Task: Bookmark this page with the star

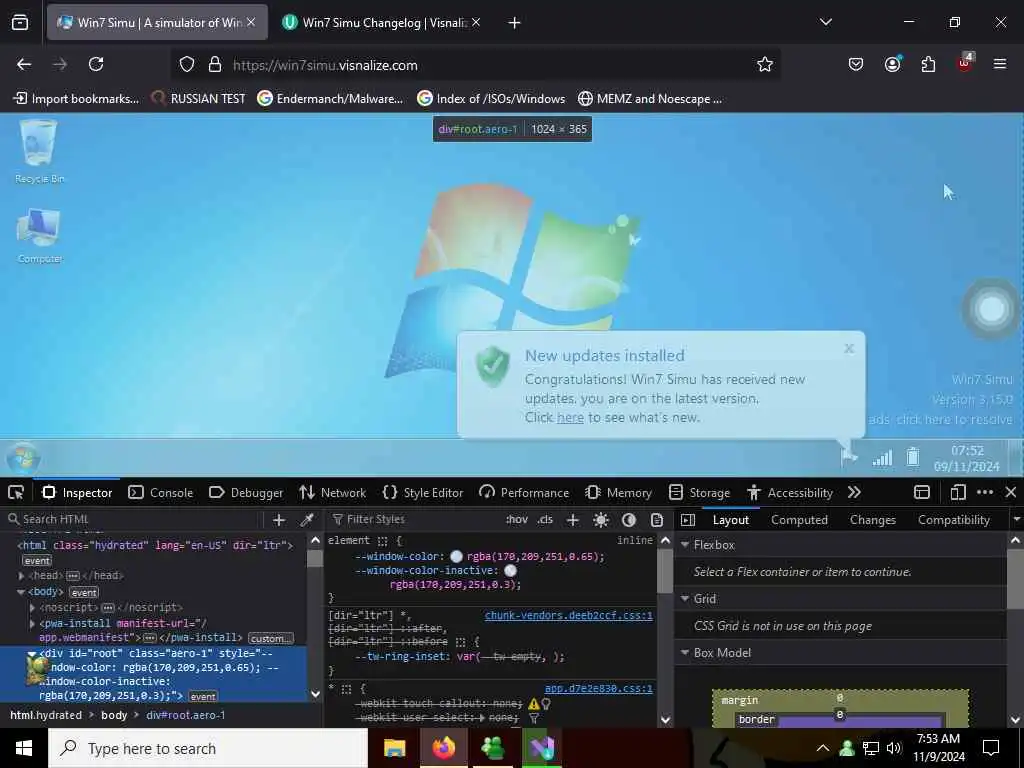Action: point(765,64)
